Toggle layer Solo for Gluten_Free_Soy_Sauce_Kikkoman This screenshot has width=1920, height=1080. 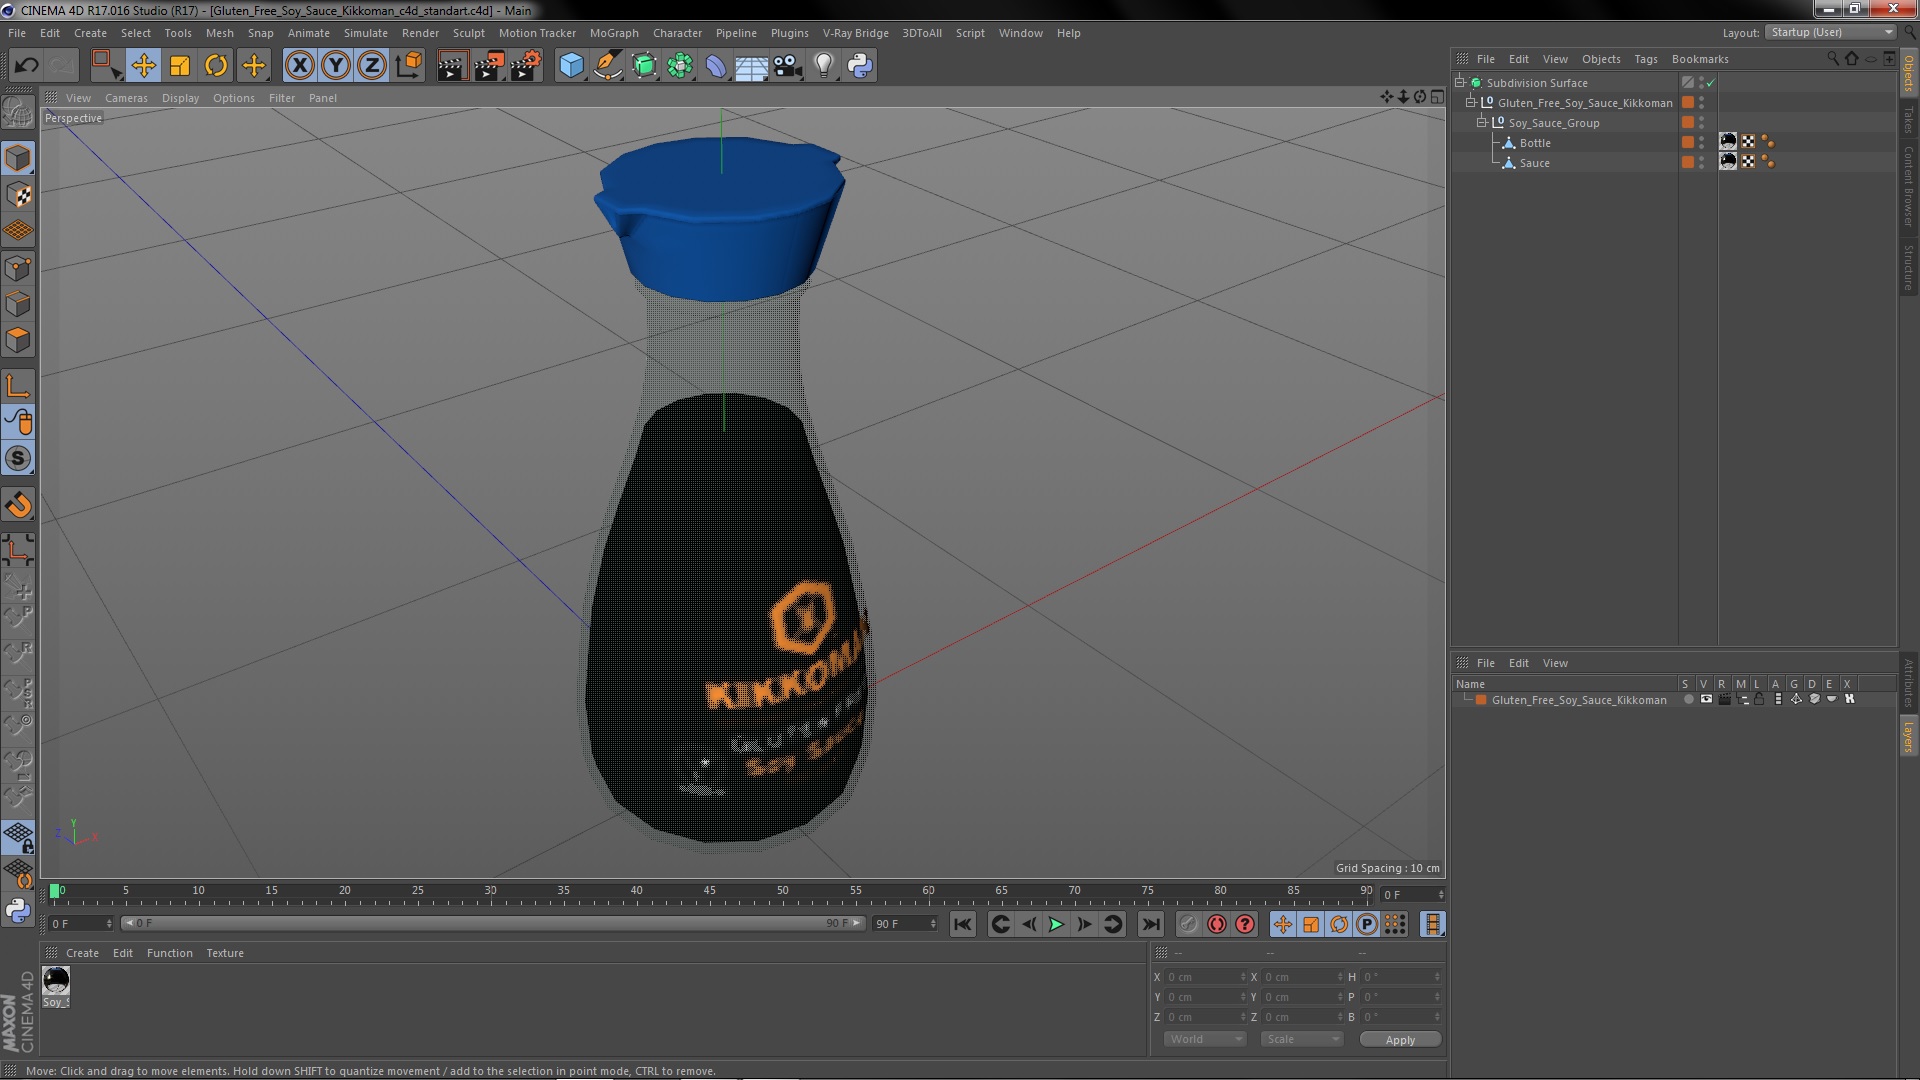(x=1688, y=700)
